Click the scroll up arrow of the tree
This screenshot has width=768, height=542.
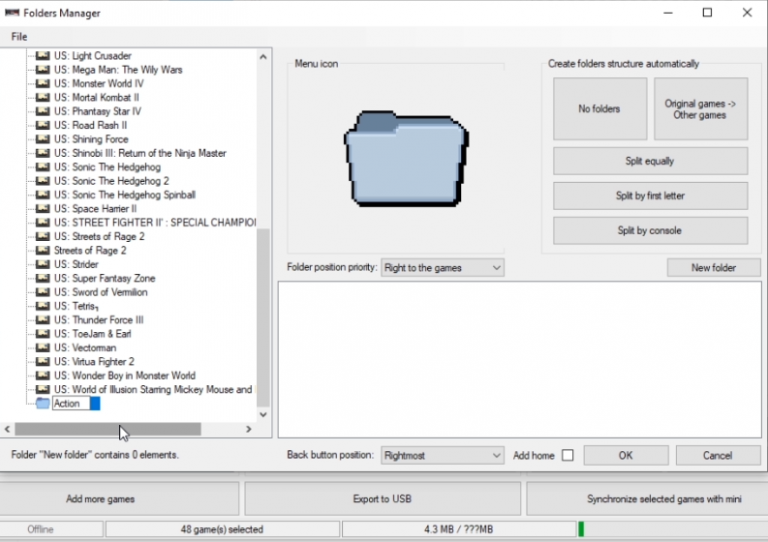click(x=263, y=57)
